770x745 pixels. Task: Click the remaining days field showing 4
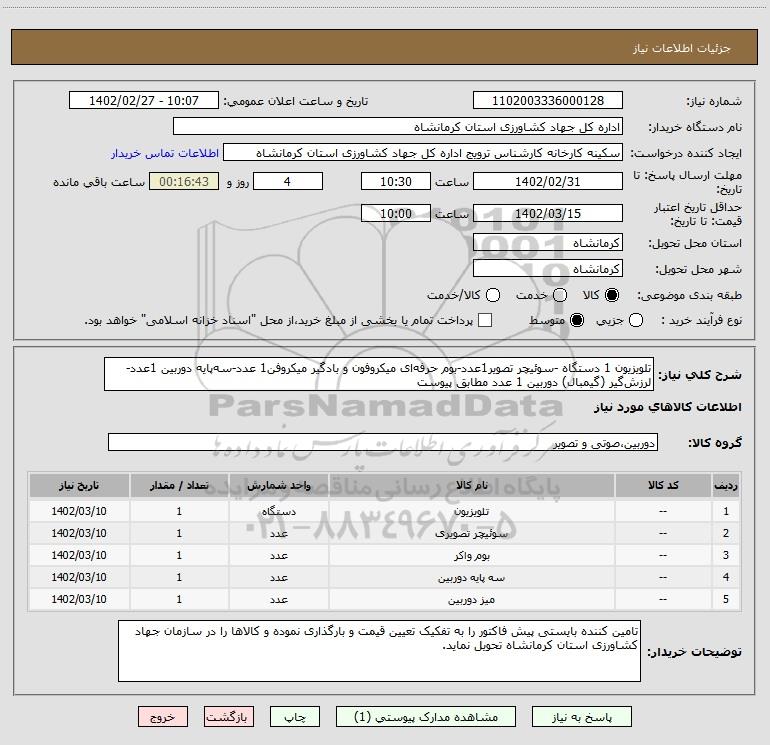point(288,181)
